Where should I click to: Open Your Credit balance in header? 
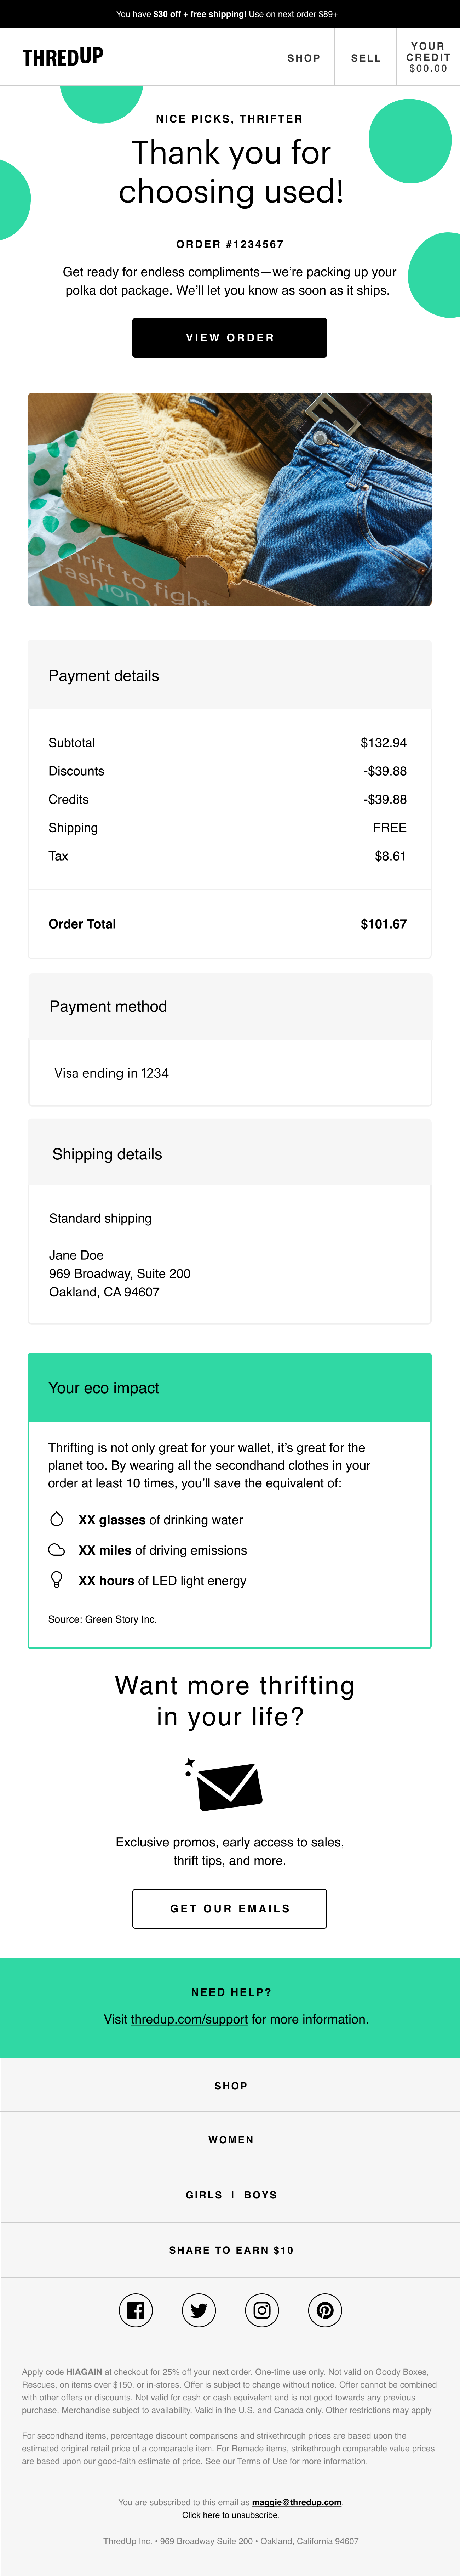click(x=428, y=57)
